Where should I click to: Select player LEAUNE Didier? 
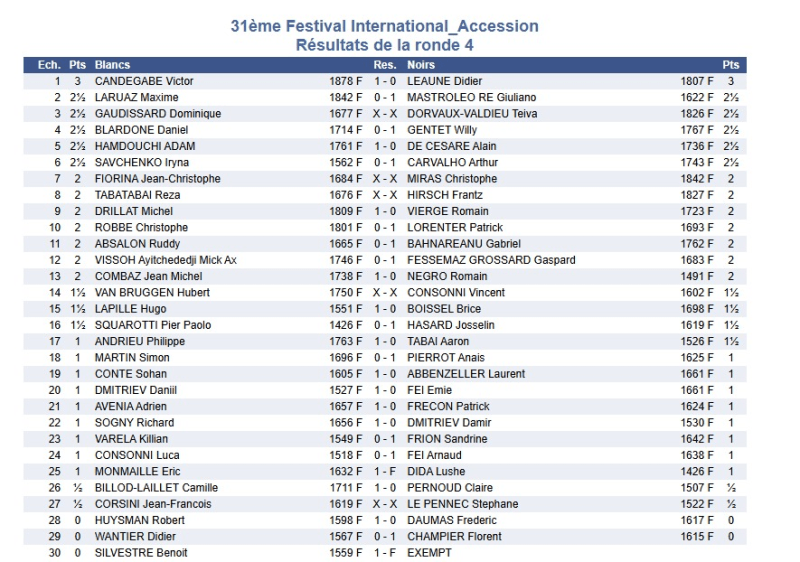[x=445, y=81]
